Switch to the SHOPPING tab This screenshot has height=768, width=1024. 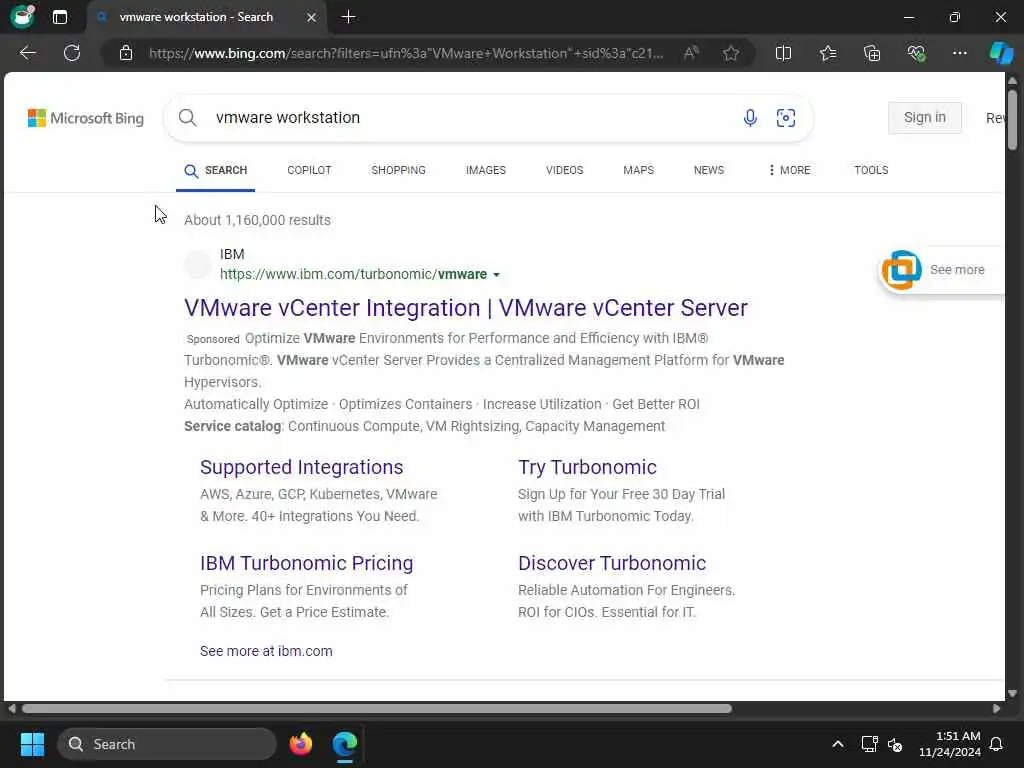(398, 170)
